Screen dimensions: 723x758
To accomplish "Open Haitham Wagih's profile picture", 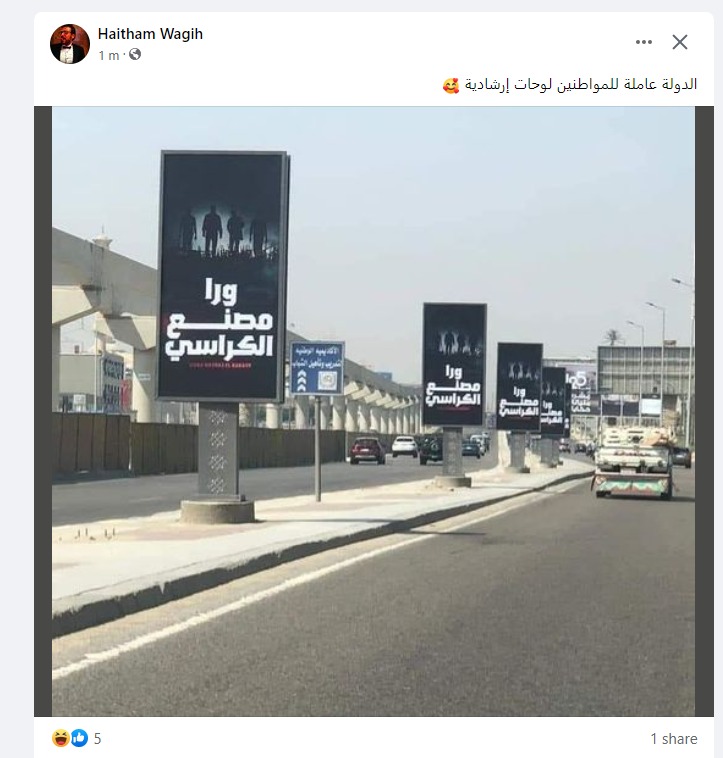I will (70, 44).
